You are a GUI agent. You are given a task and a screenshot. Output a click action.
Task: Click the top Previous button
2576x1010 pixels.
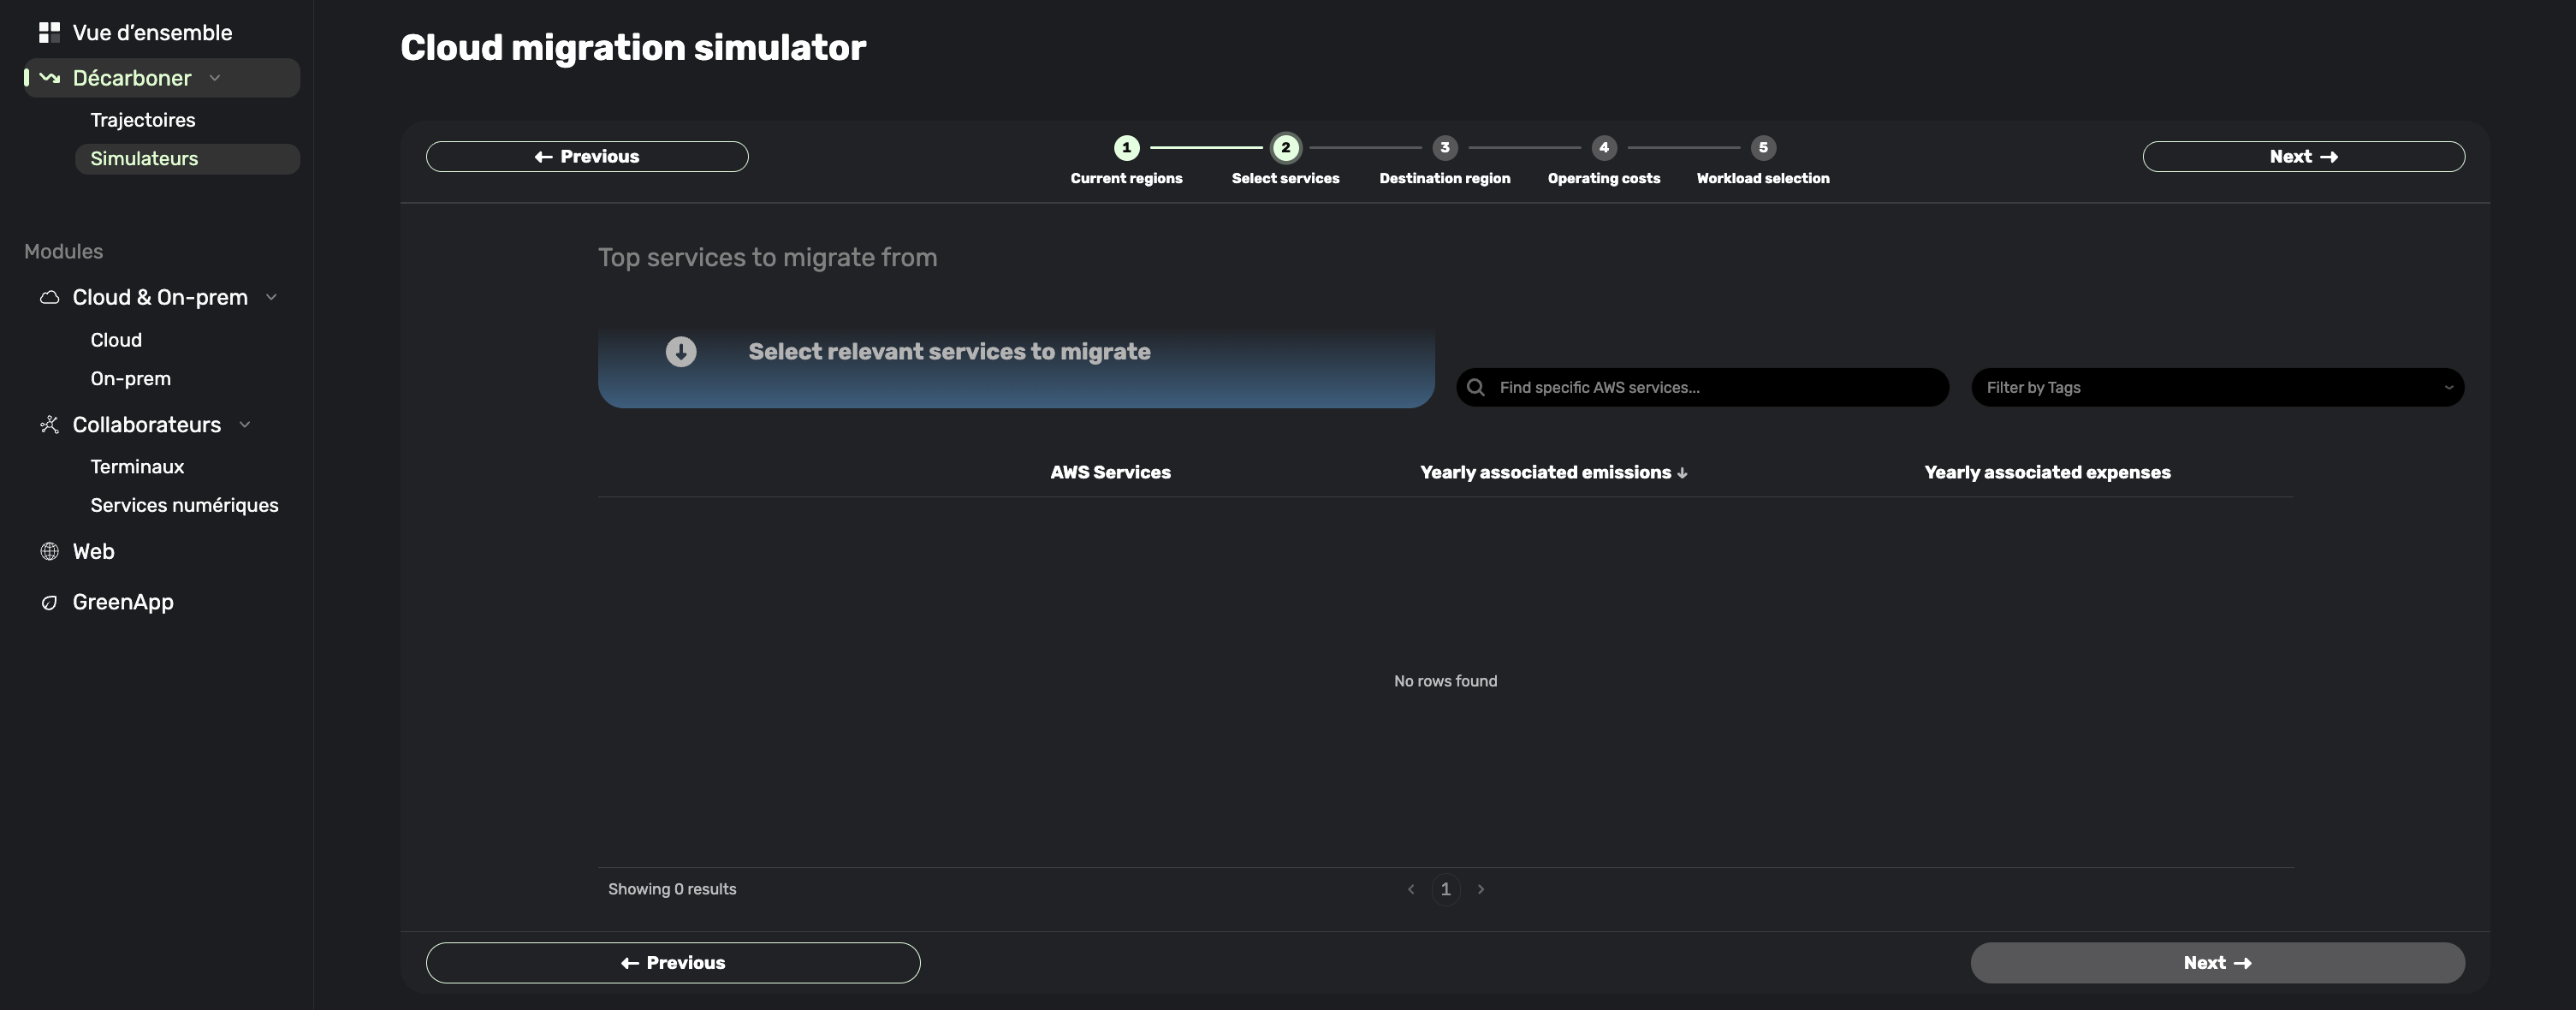(x=587, y=157)
